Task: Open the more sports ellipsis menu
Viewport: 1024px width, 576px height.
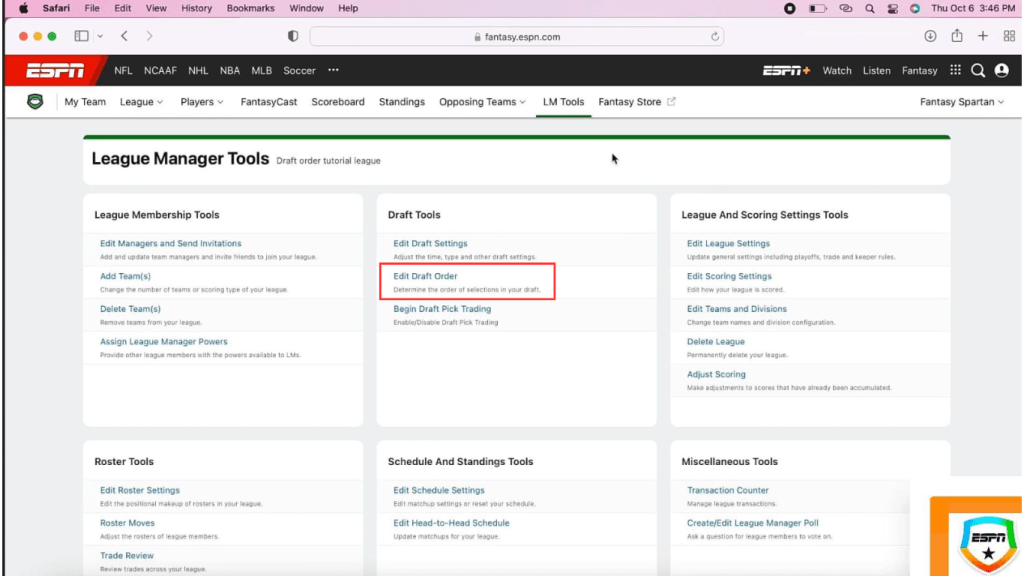Action: click(334, 70)
